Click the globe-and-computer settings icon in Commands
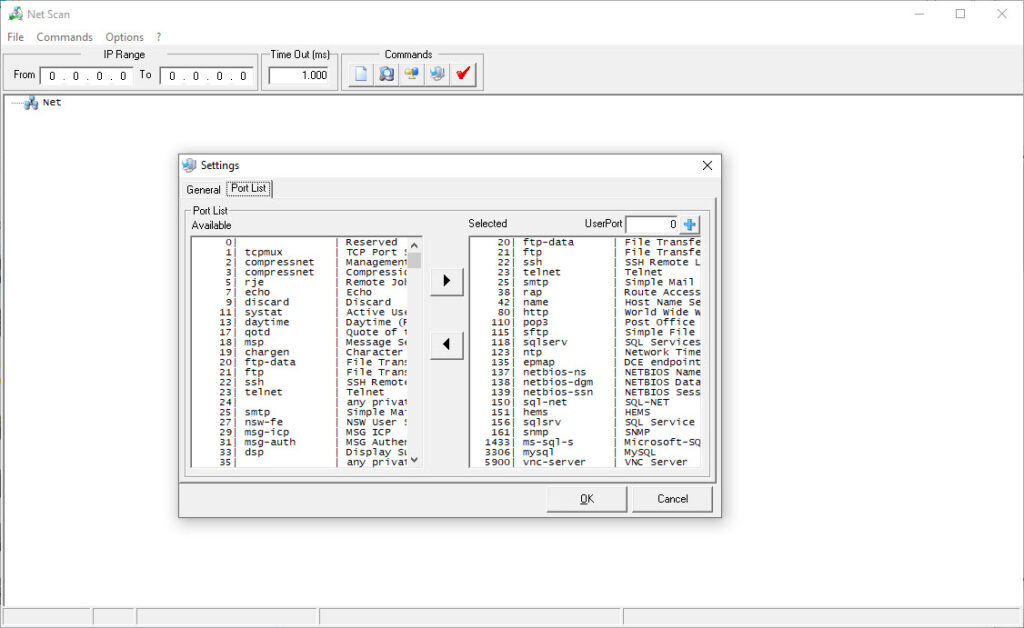1024x628 pixels. [x=438, y=74]
